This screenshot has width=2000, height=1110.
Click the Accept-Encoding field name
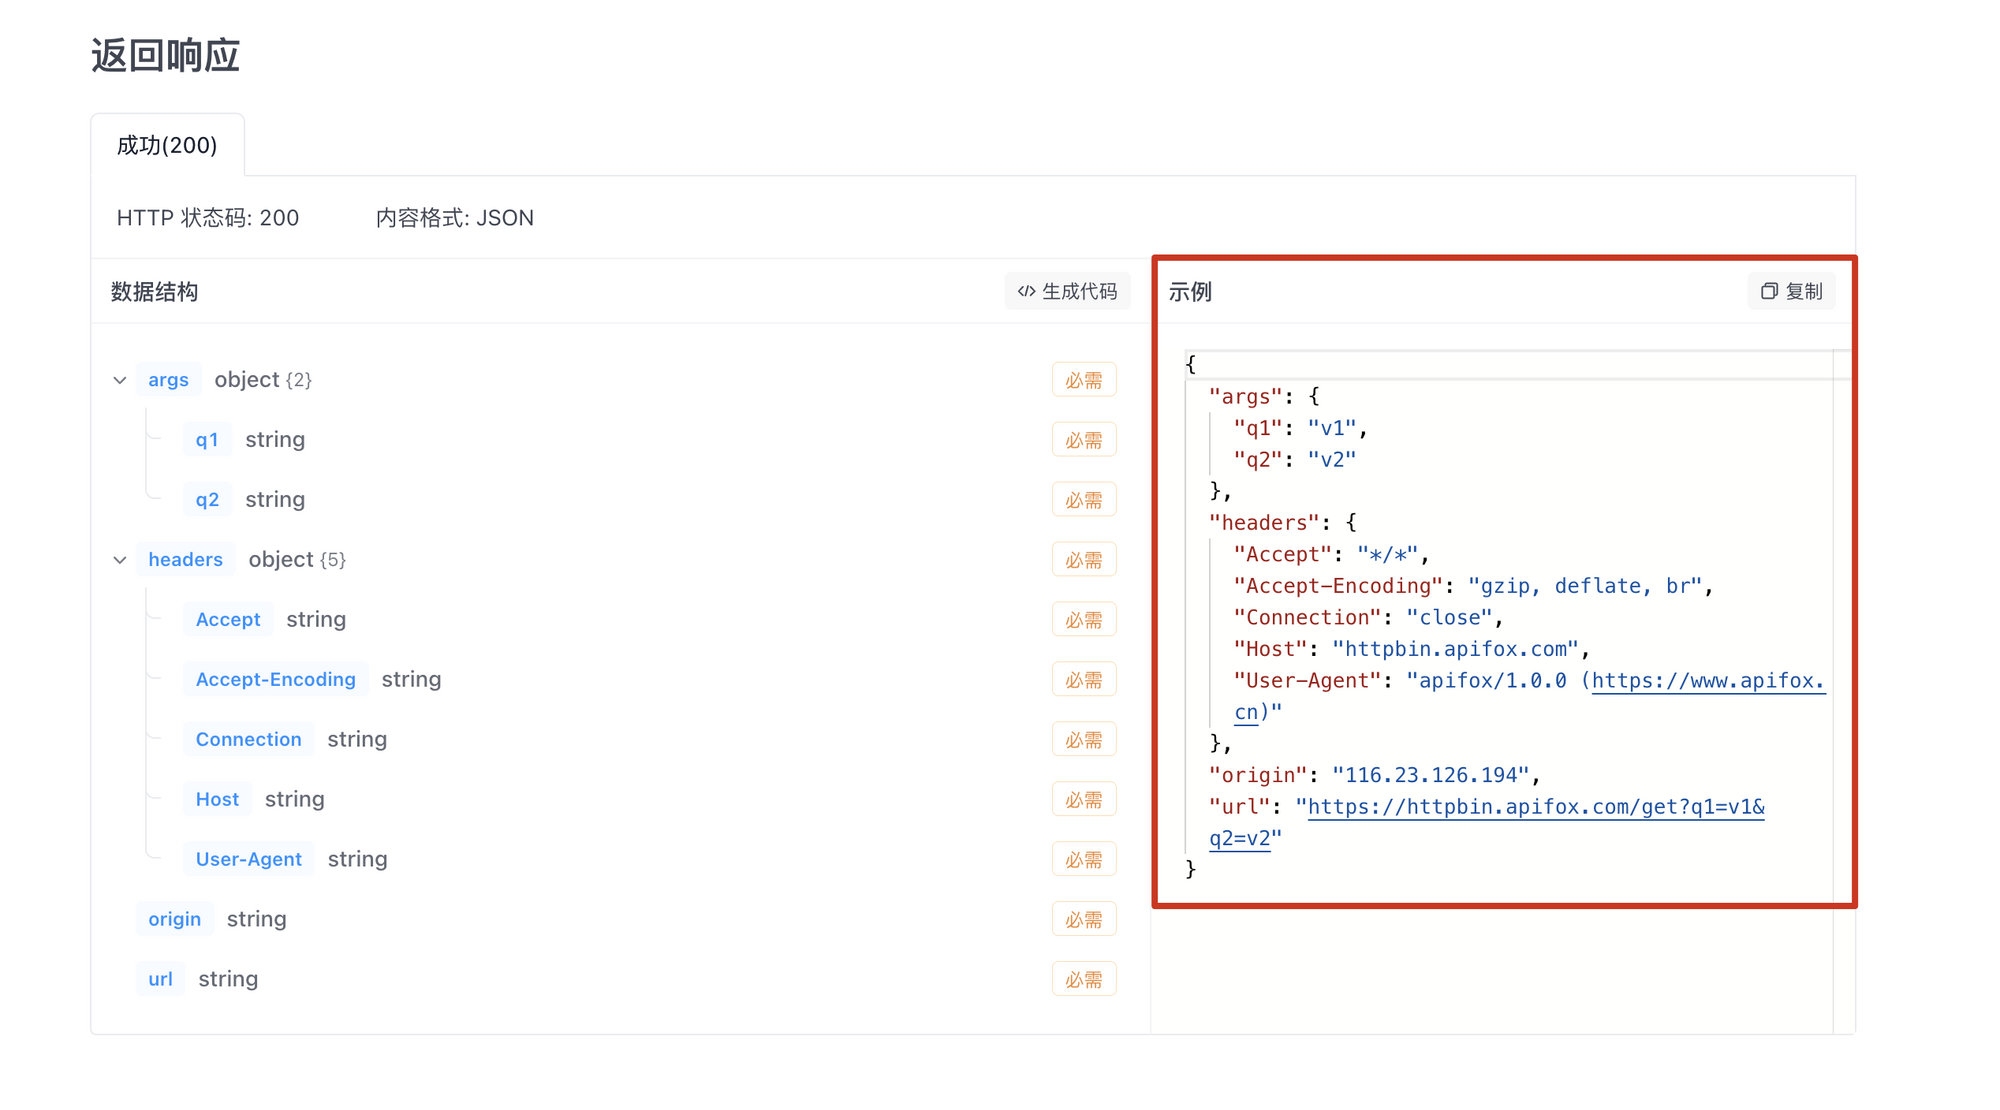pyautogui.click(x=275, y=680)
